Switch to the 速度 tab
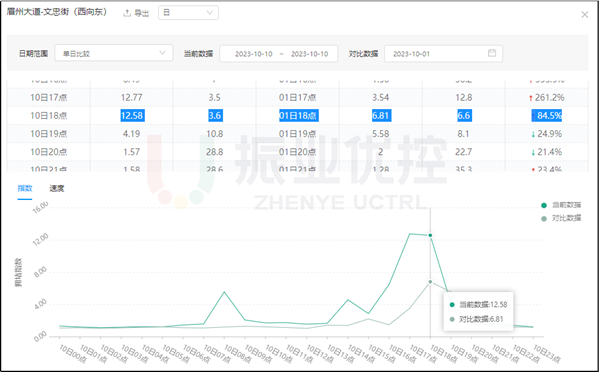The image size is (600, 372). [57, 188]
